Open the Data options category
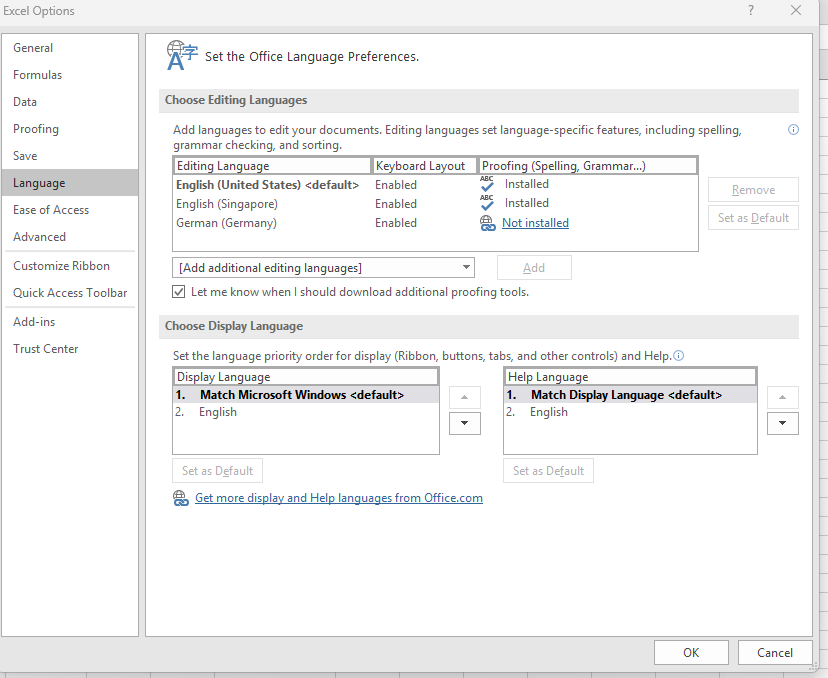828x678 pixels. click(70, 102)
